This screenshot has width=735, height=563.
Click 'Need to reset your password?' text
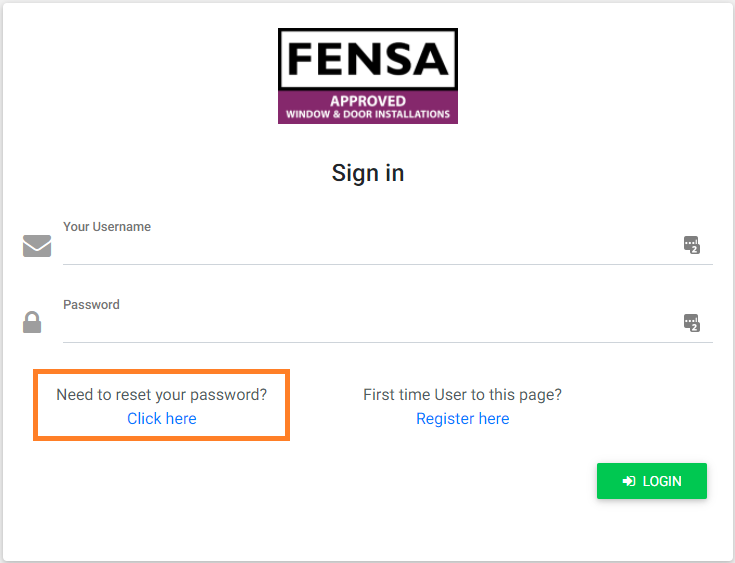(x=162, y=395)
